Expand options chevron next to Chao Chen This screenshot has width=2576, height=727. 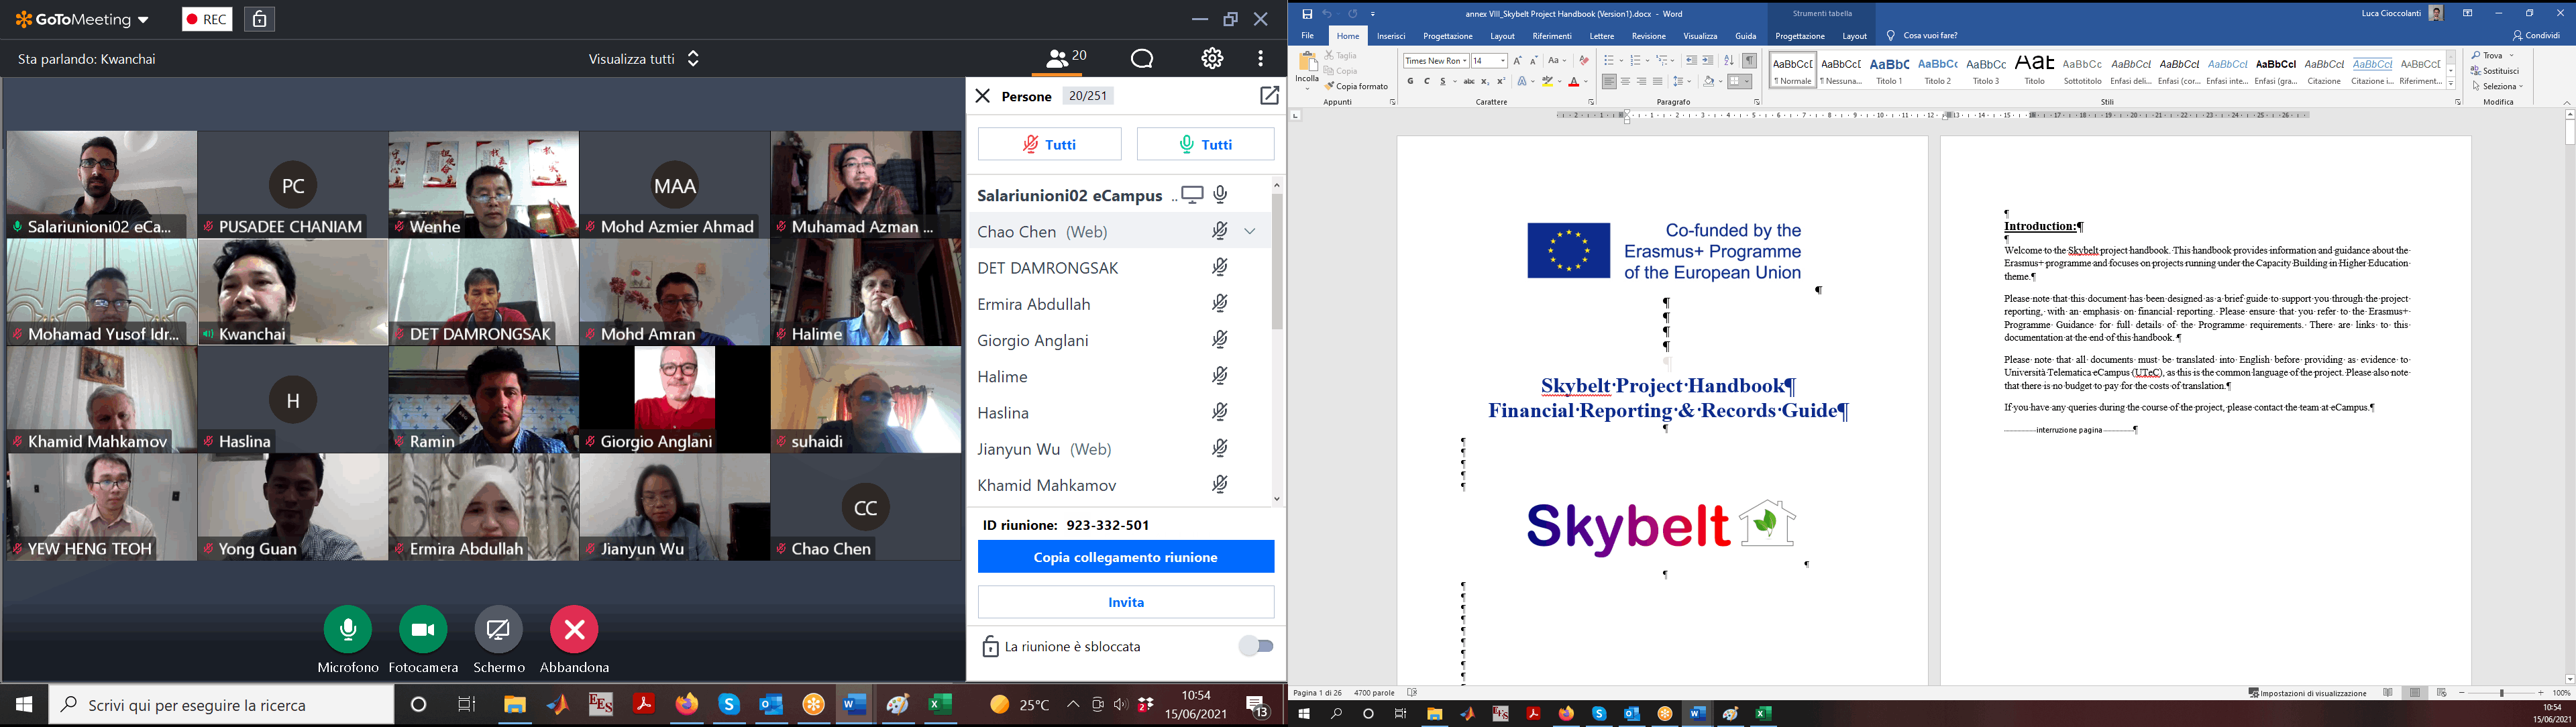[1250, 231]
